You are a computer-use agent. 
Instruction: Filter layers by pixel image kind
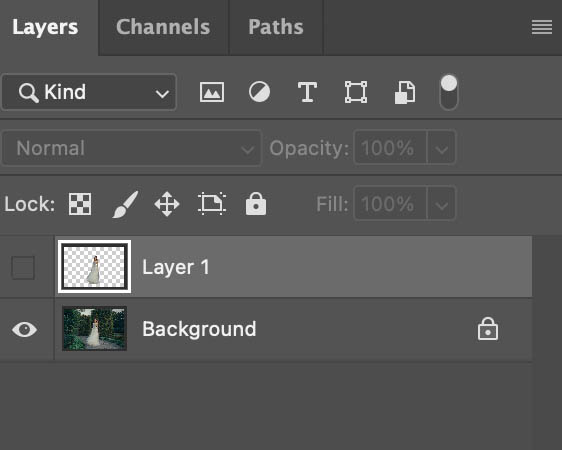coord(212,92)
